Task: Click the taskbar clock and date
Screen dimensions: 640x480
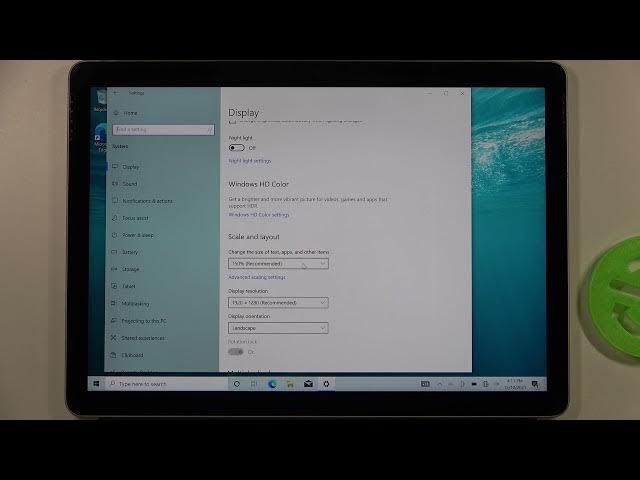Action: [x=515, y=384]
